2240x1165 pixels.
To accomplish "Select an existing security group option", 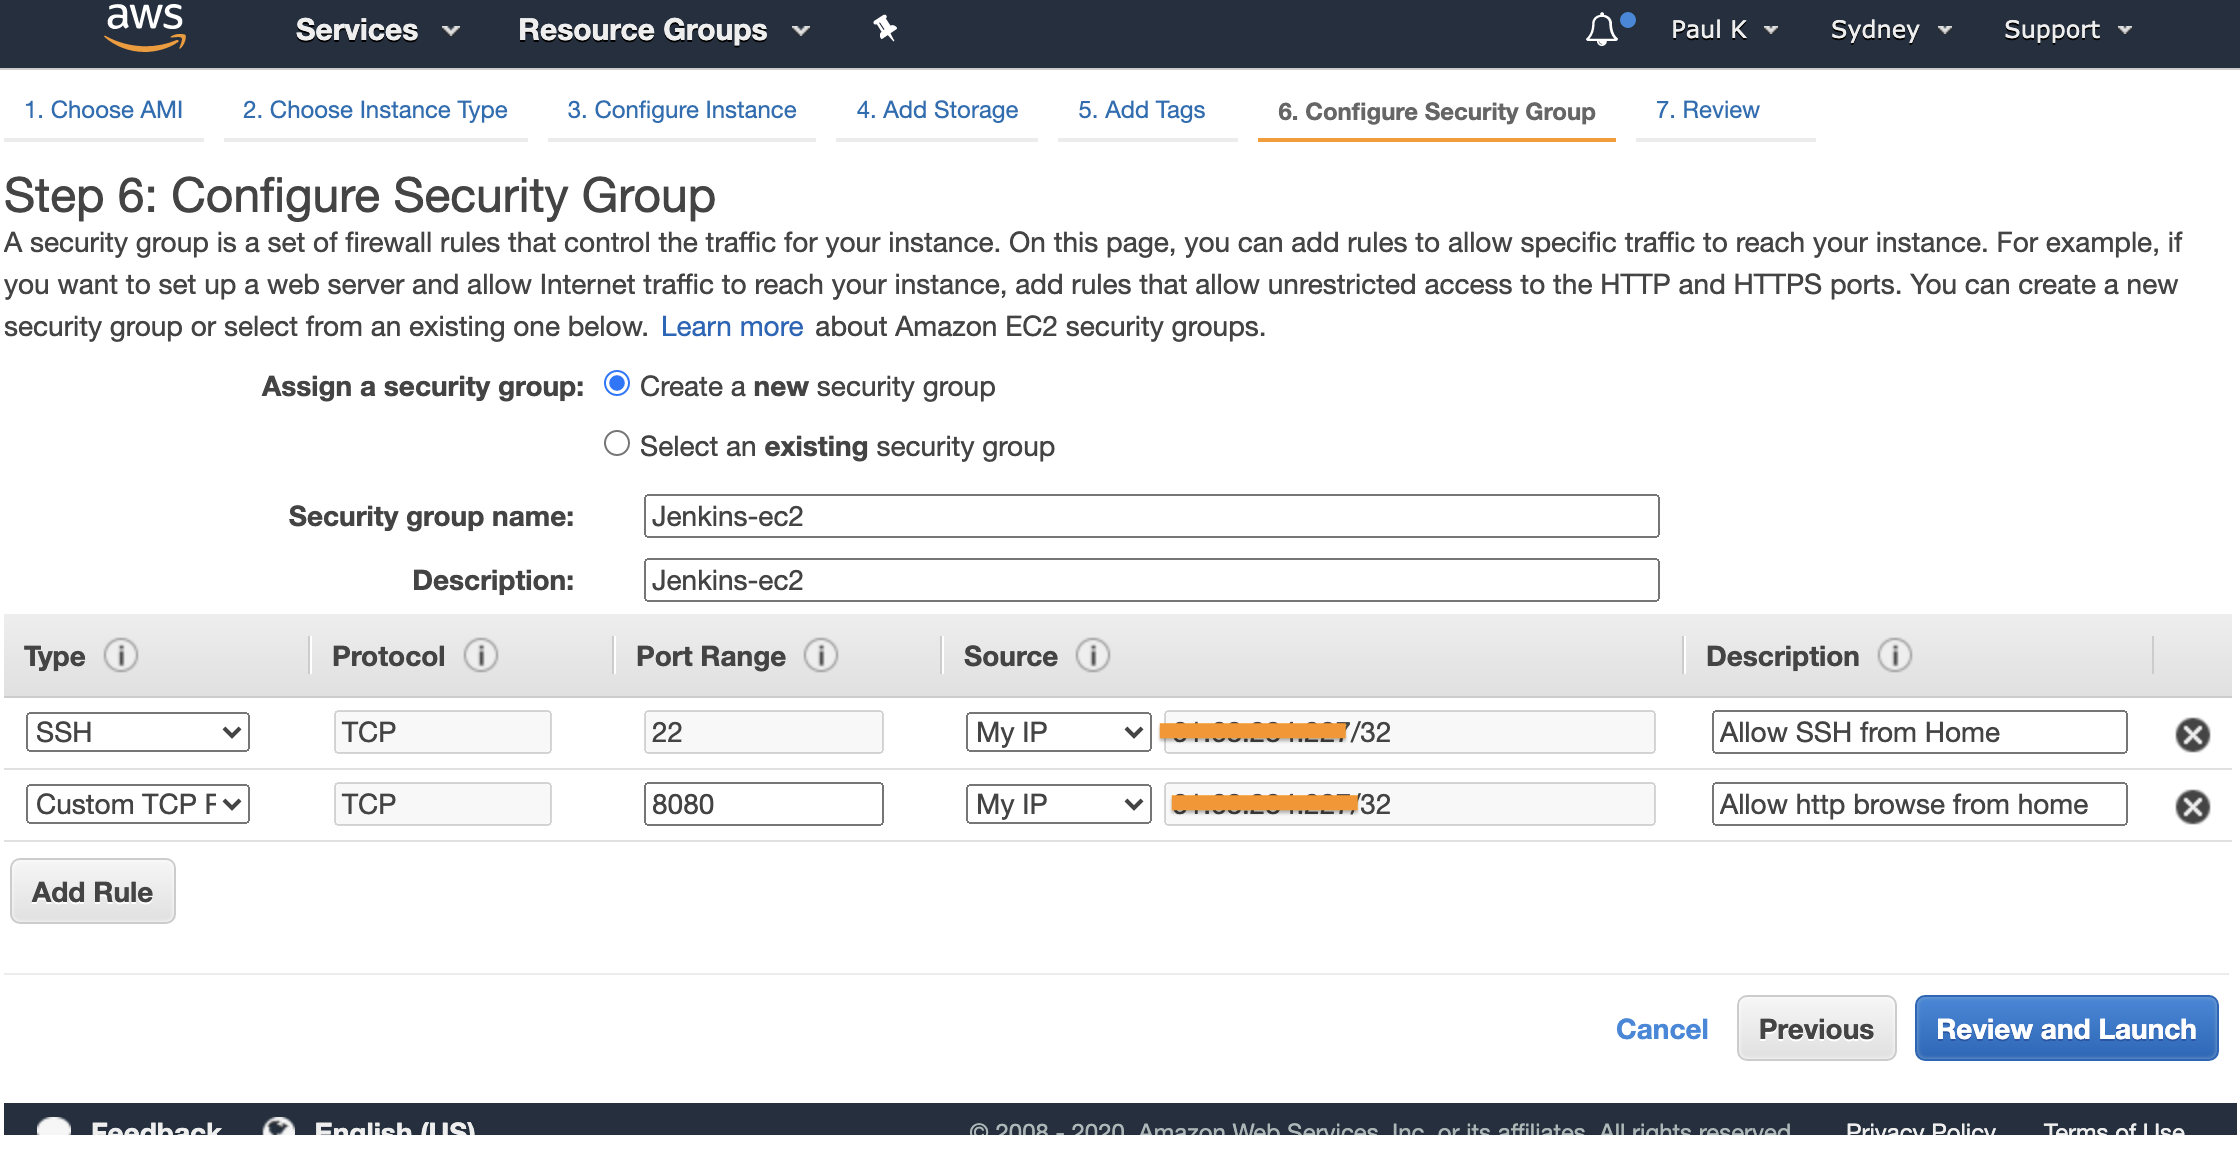I will point(617,444).
